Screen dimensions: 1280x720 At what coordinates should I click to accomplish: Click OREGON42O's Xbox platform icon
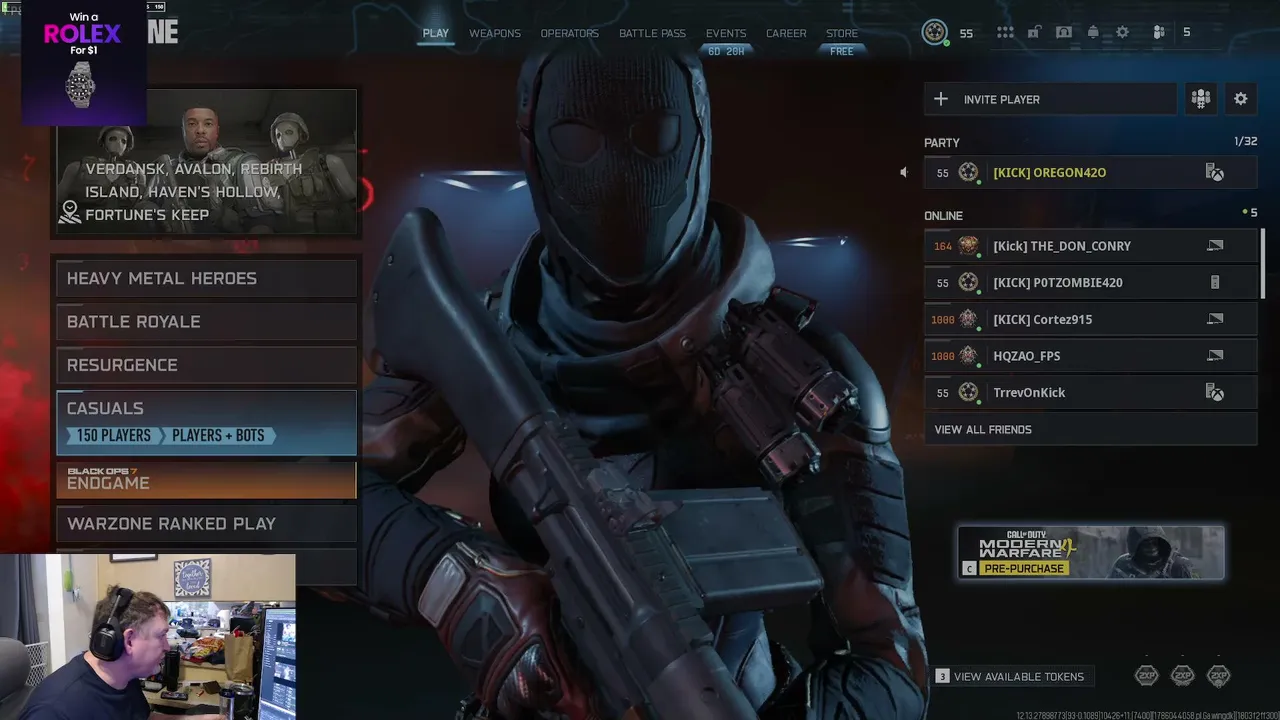tap(1215, 173)
